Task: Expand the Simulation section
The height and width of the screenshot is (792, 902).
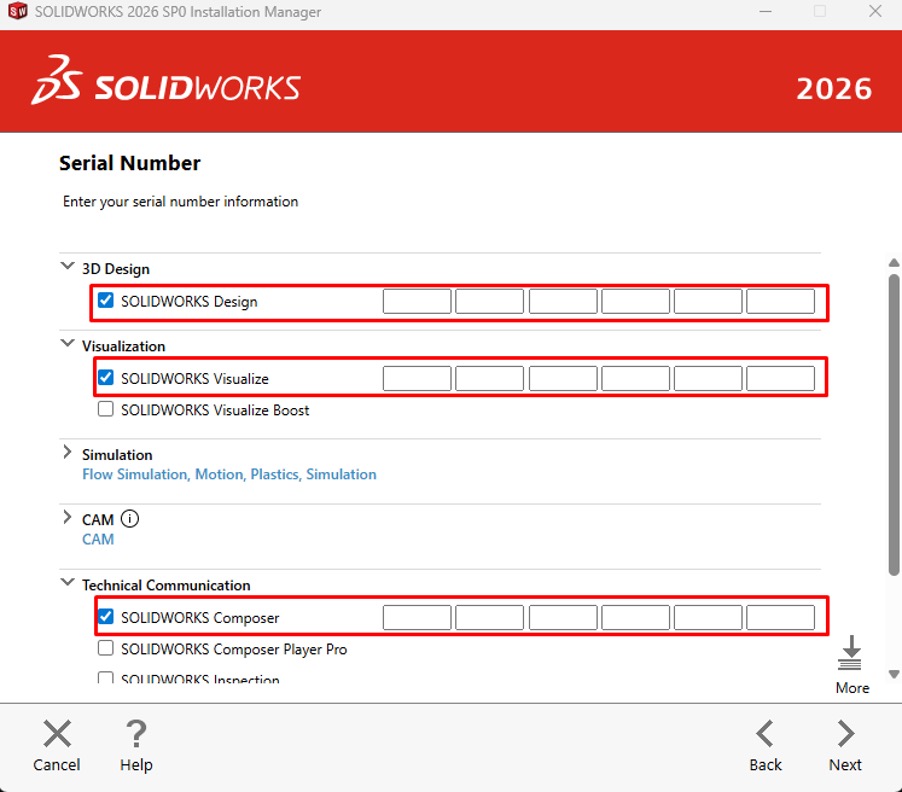Action: point(67,452)
